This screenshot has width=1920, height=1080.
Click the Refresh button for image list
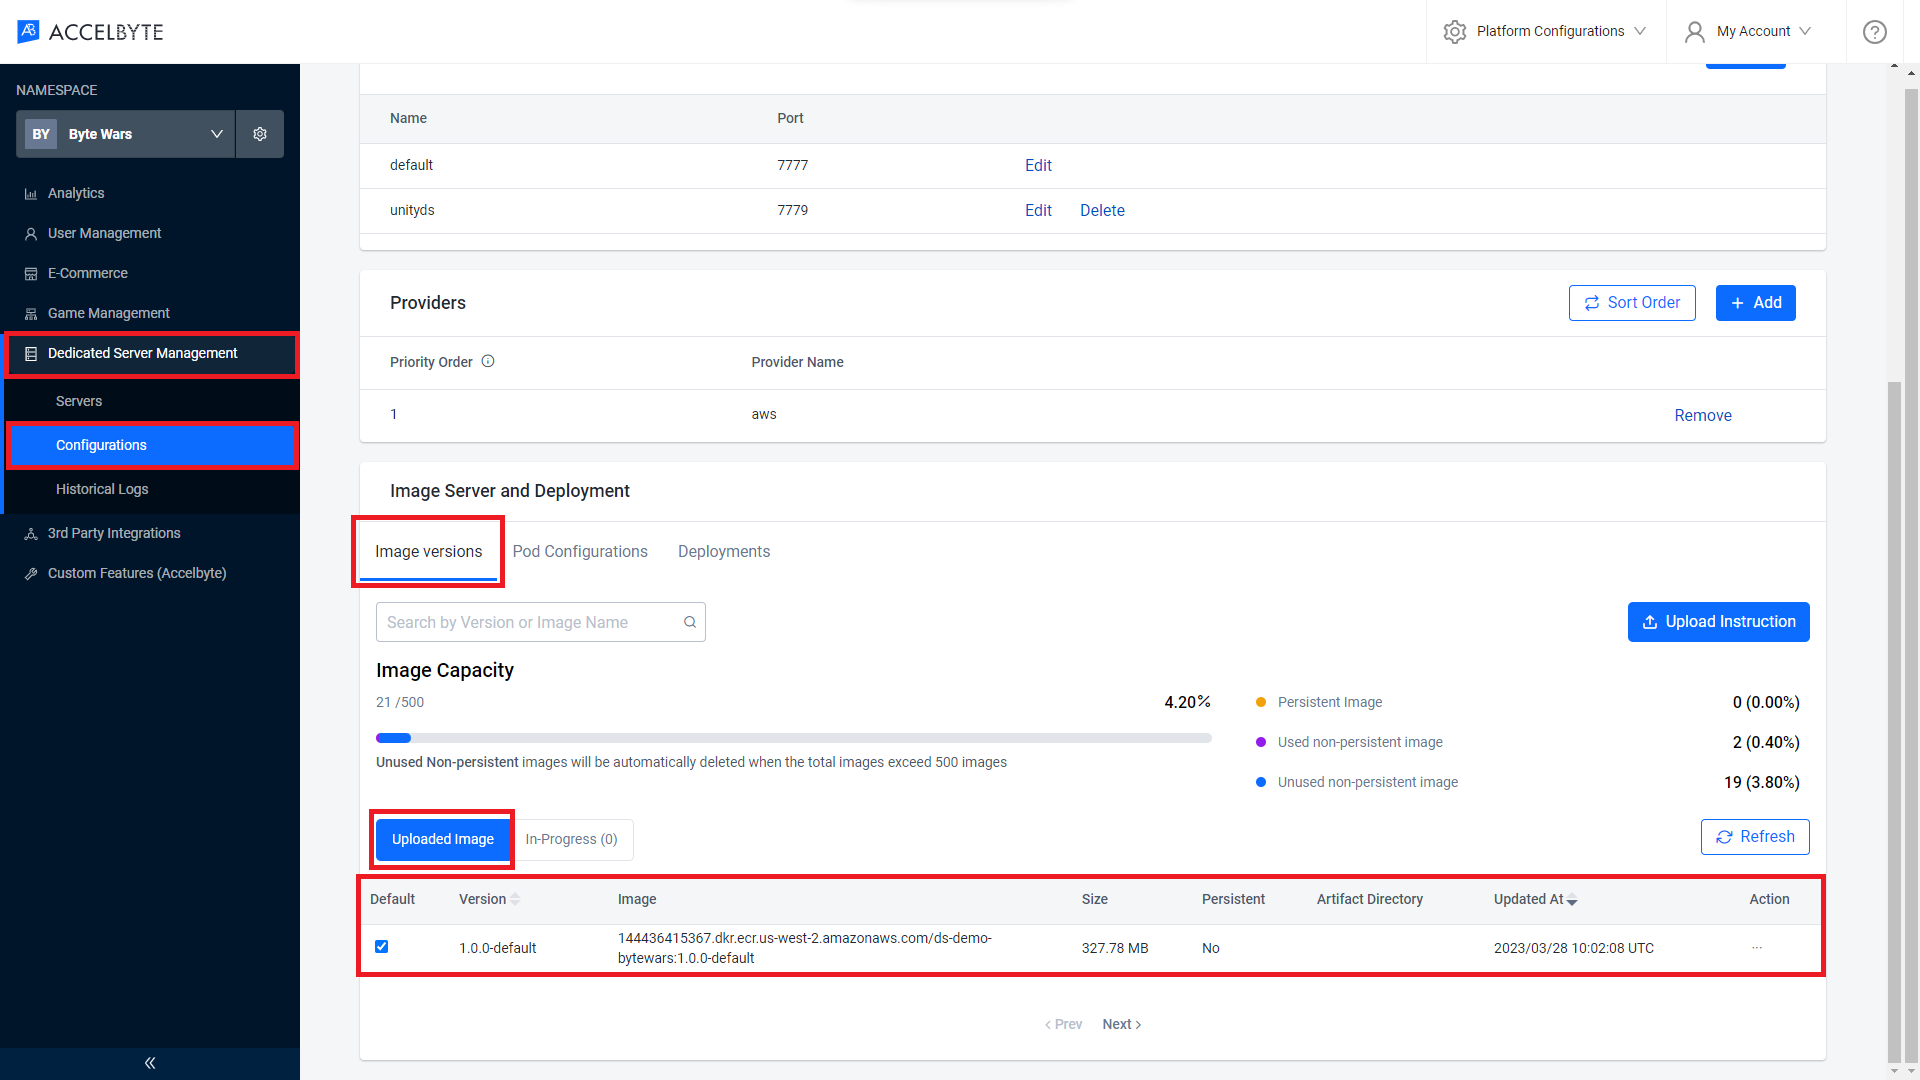[x=1756, y=835]
